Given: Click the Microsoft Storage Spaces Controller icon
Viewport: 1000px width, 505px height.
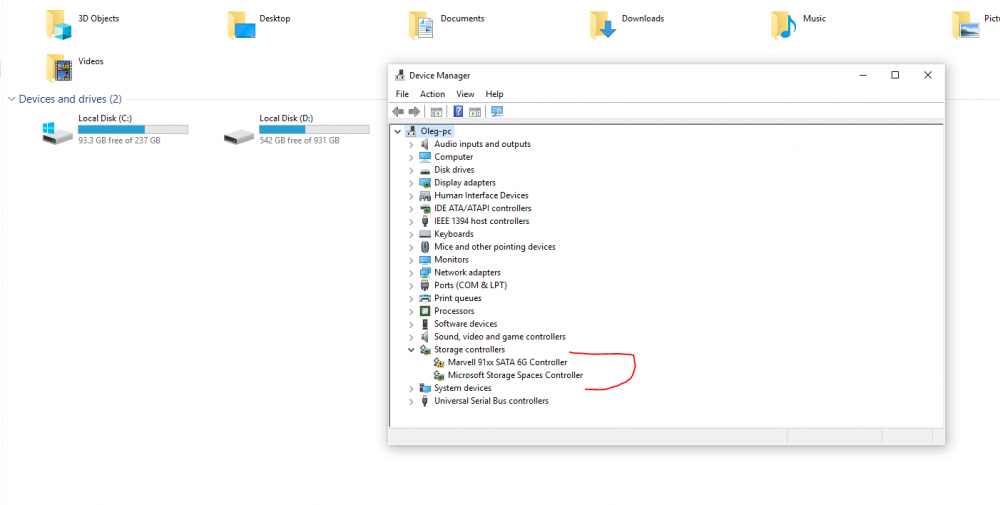Looking at the screenshot, I should coord(439,375).
